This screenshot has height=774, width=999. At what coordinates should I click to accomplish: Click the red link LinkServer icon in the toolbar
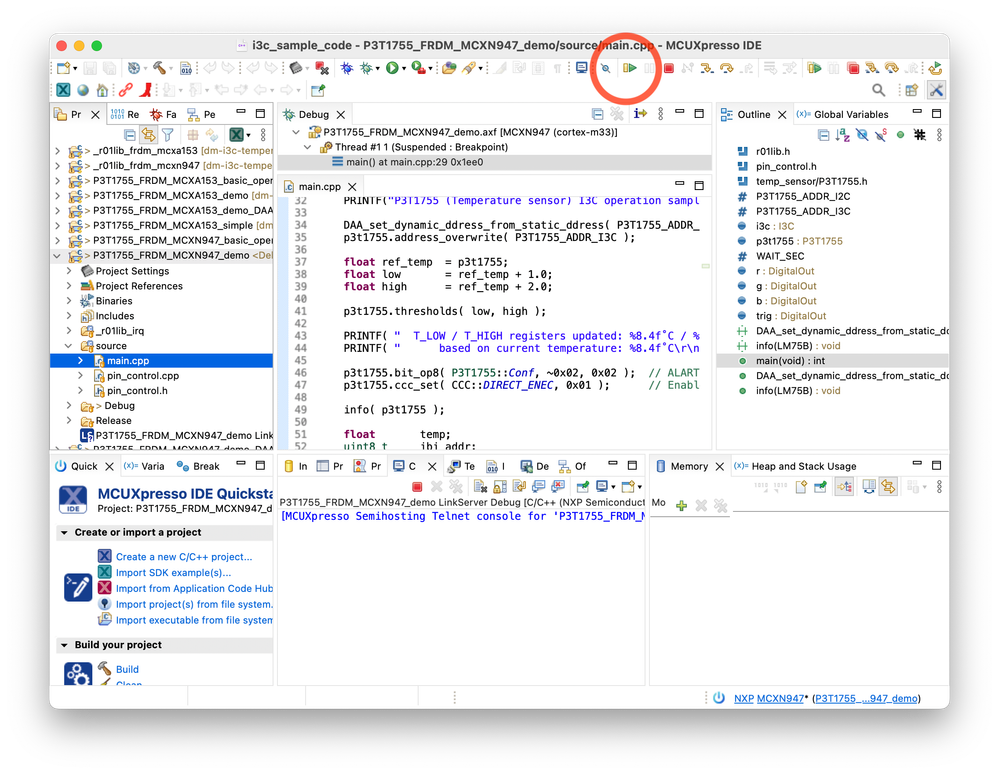click(x=125, y=90)
